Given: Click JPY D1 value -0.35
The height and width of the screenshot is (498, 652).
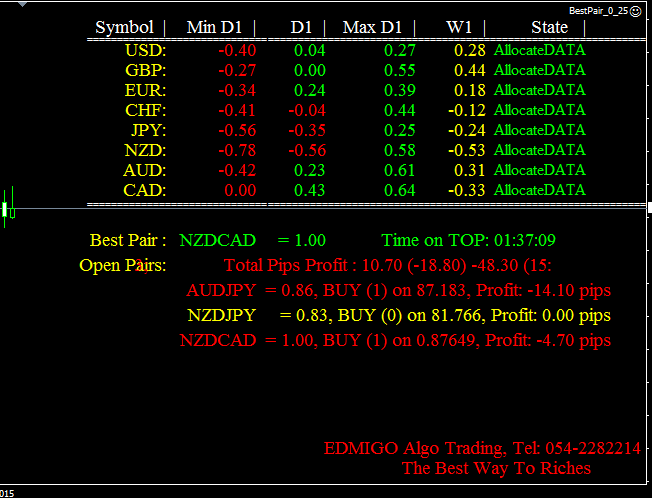Looking at the screenshot, I should (307, 131).
